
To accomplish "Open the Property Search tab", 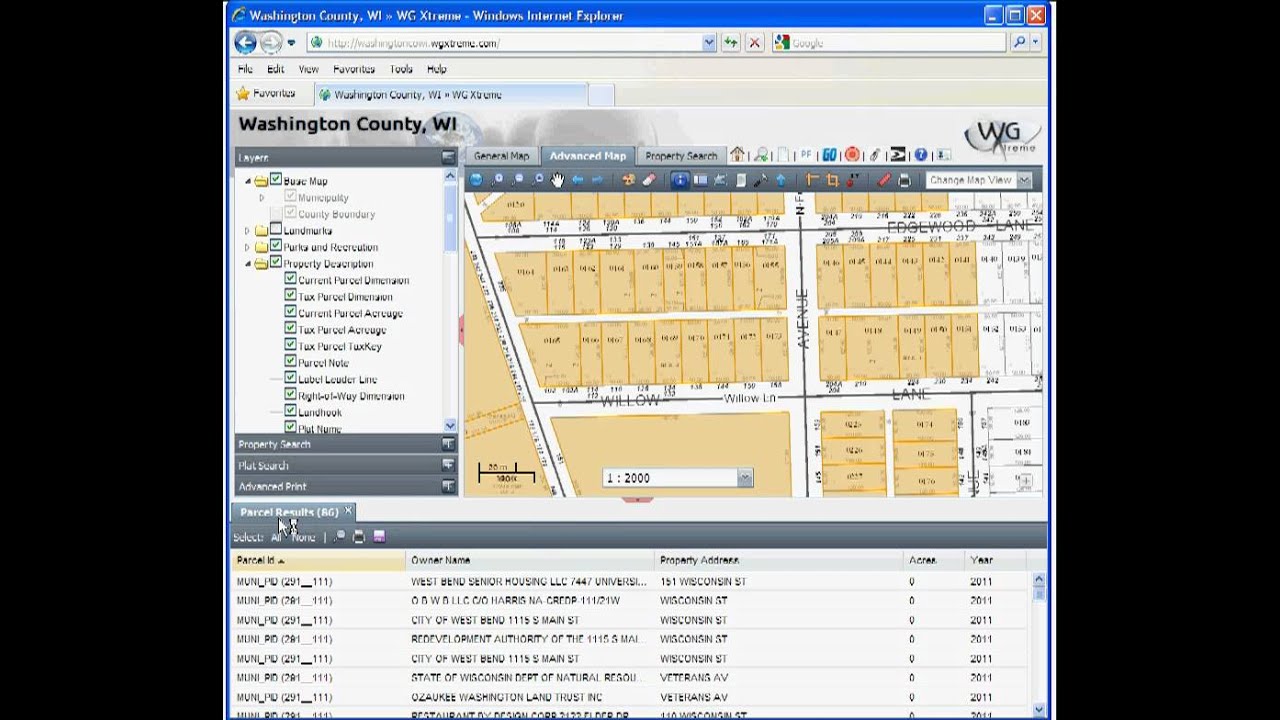I will (681, 156).
